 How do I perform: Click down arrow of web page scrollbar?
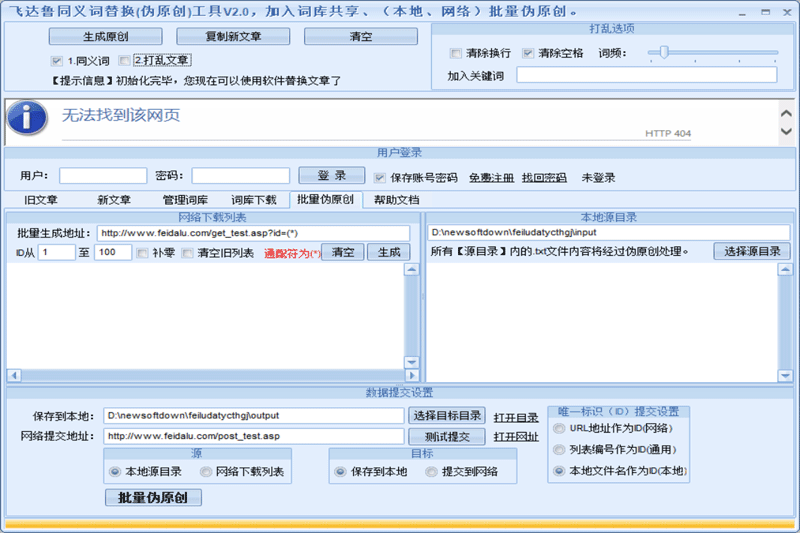786,132
